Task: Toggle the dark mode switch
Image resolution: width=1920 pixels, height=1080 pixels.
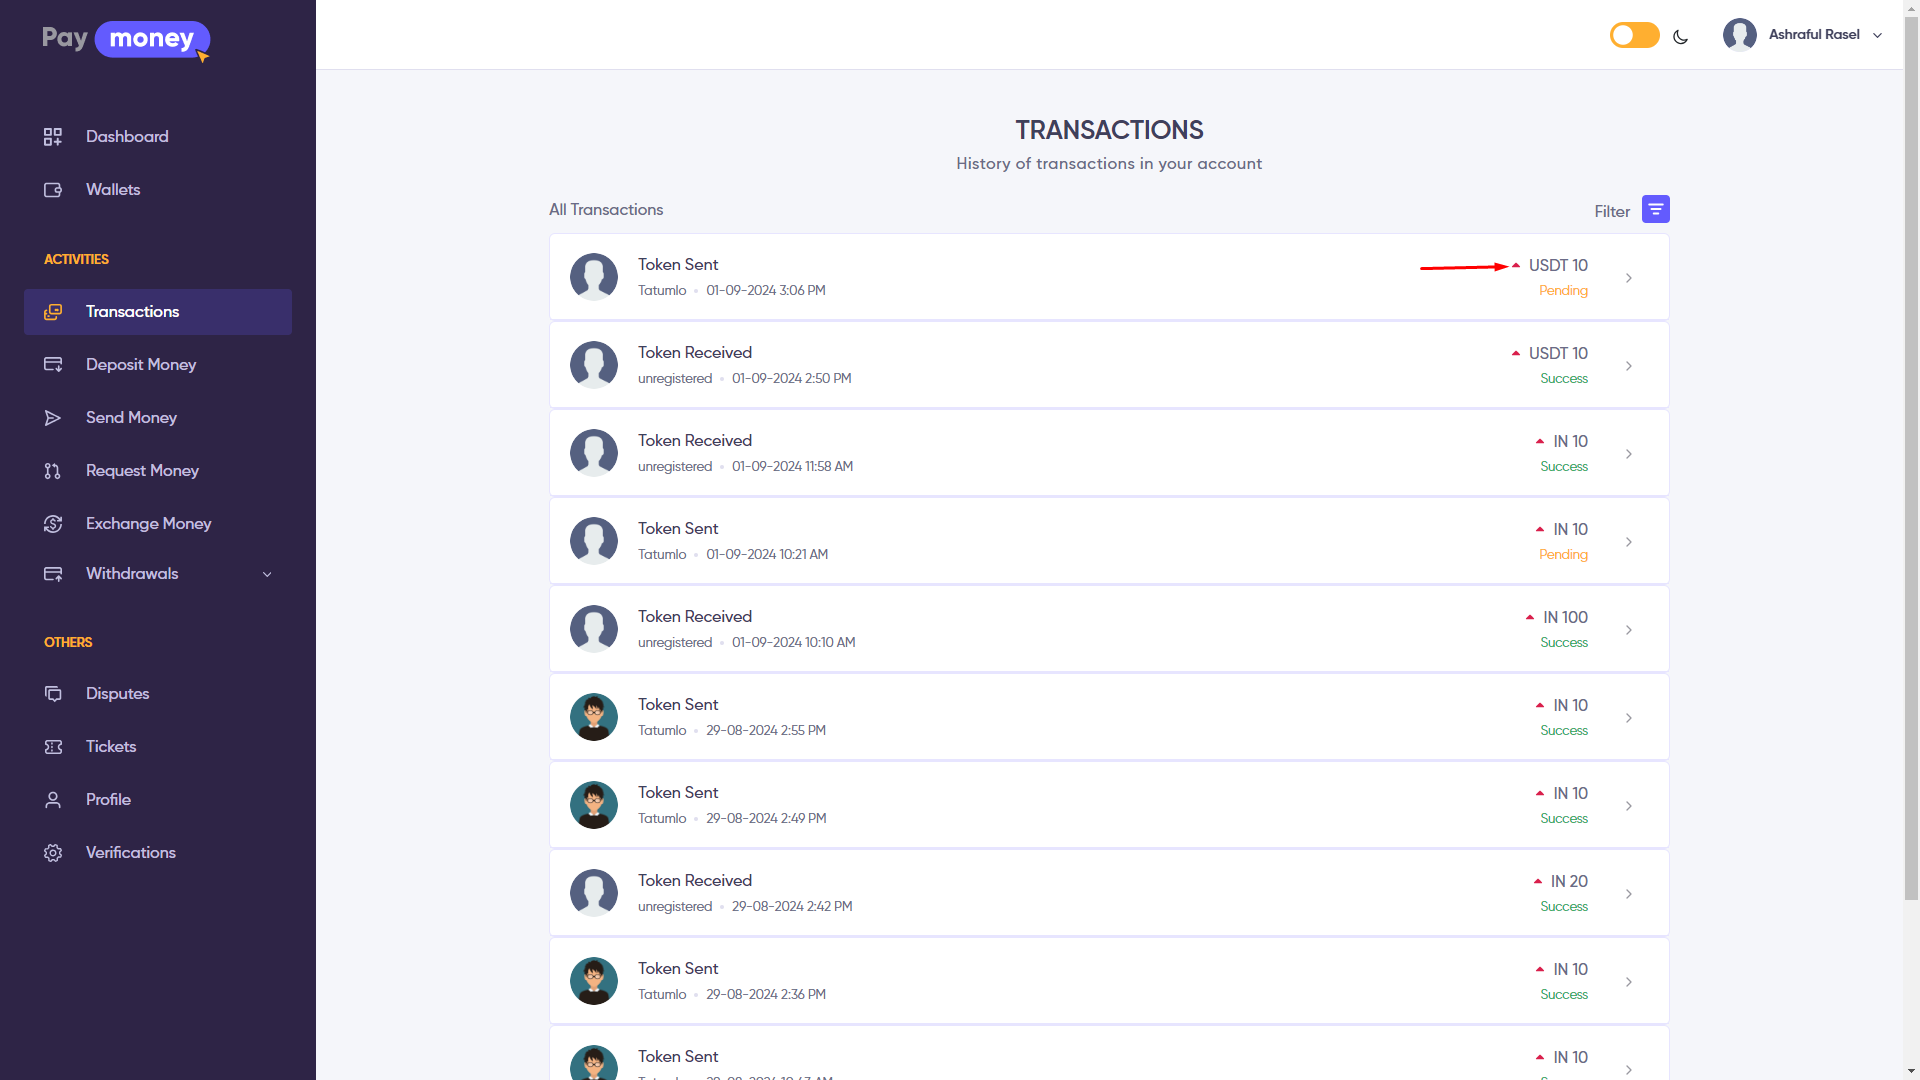Action: [1634, 36]
